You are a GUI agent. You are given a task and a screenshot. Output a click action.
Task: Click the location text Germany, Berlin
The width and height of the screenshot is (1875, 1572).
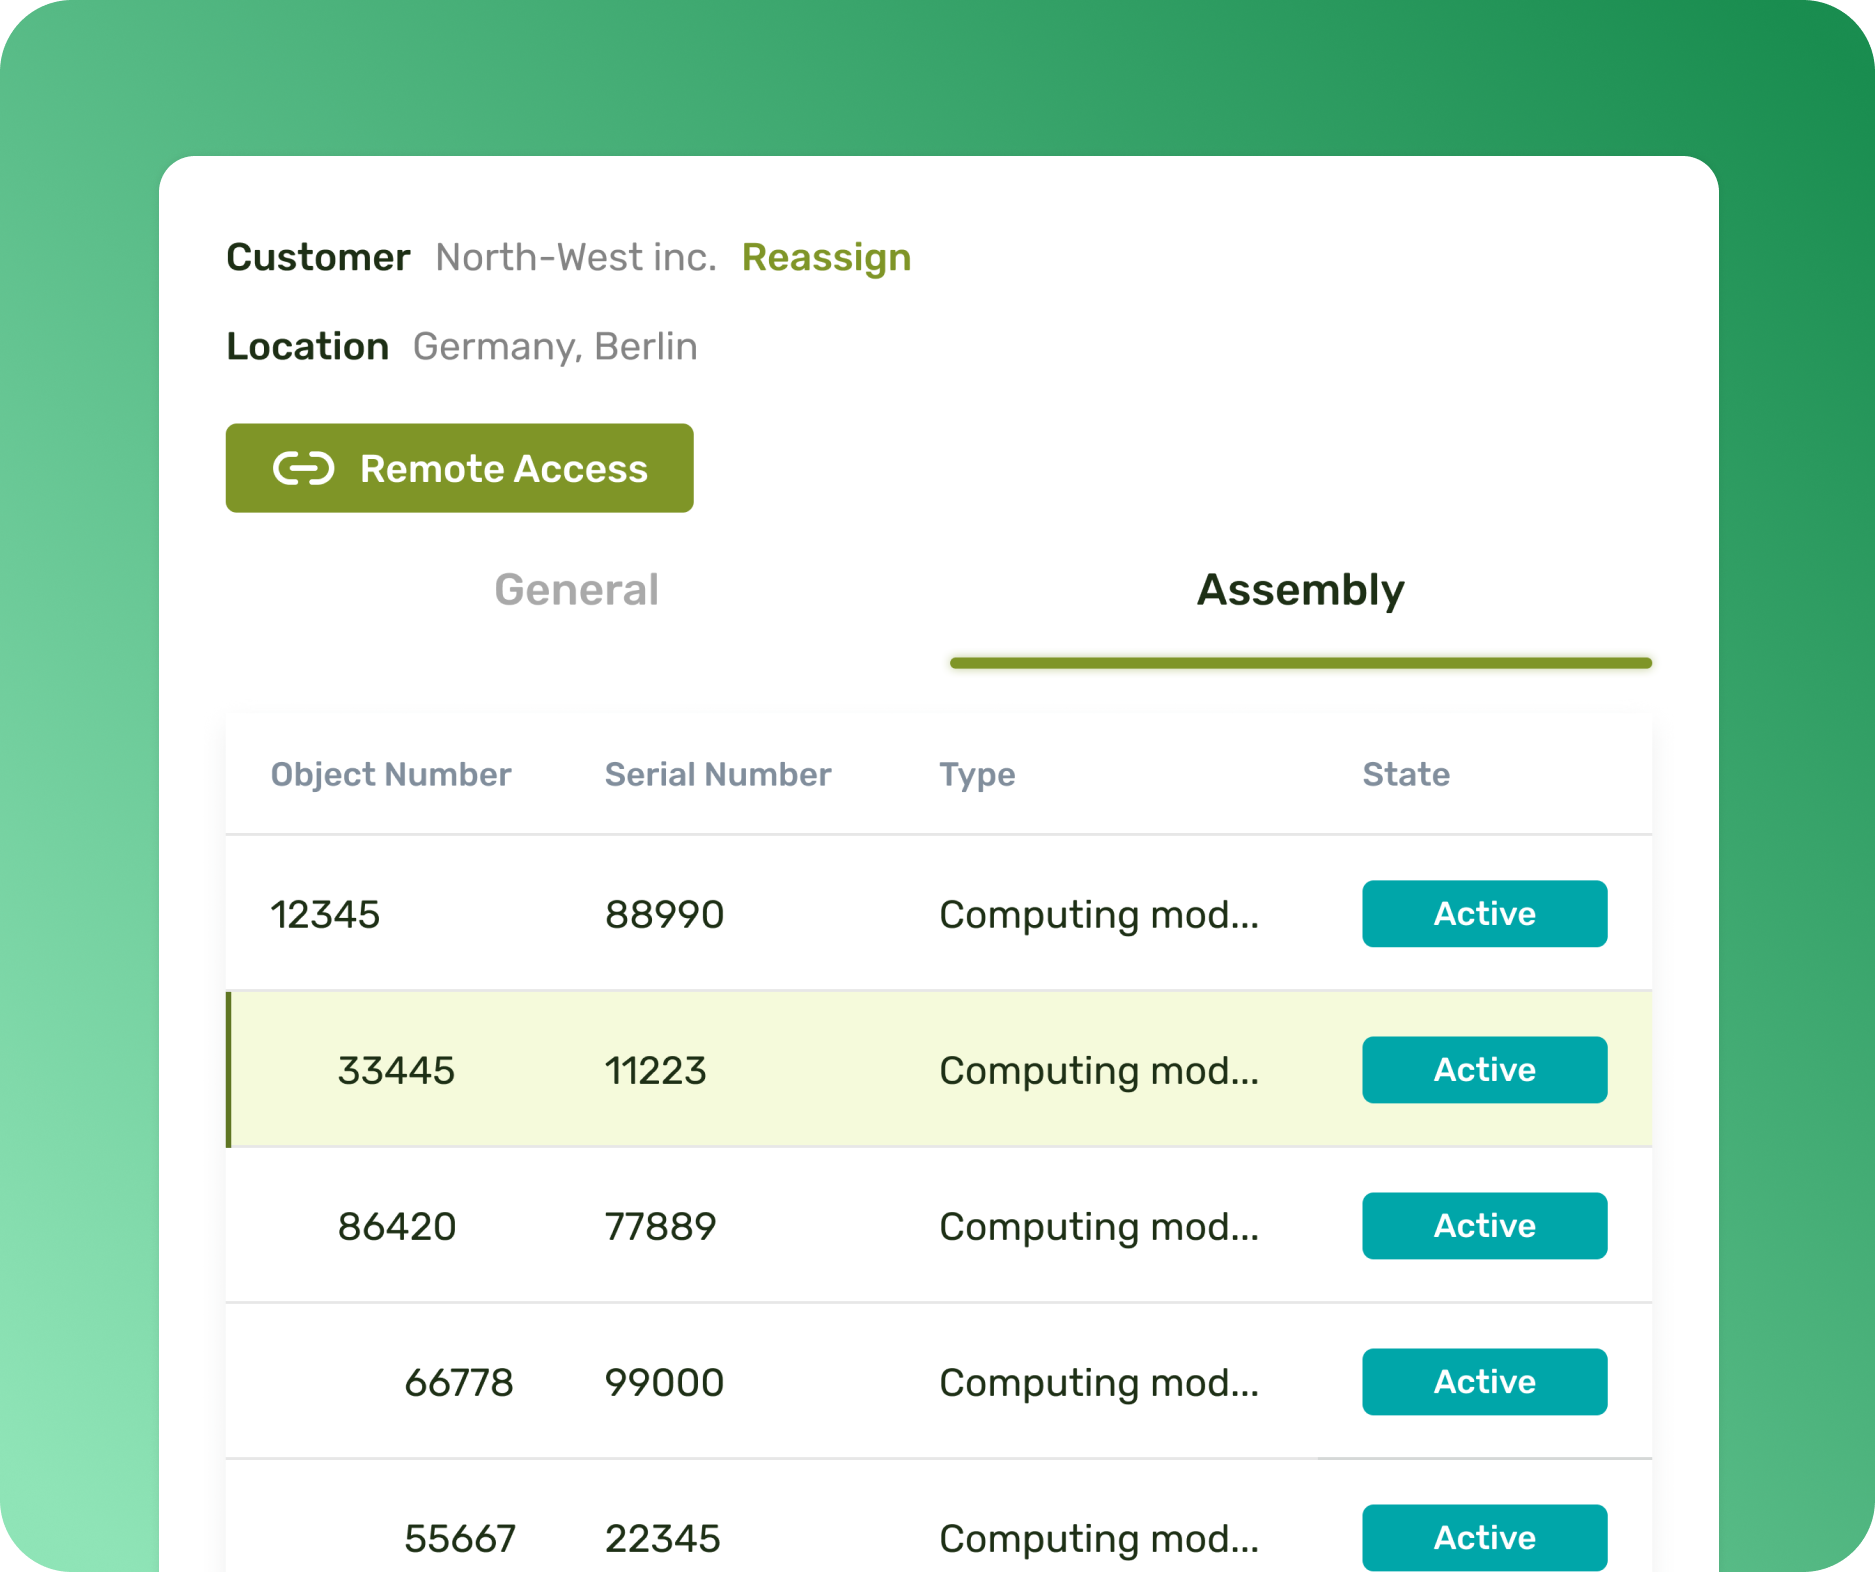click(x=555, y=346)
